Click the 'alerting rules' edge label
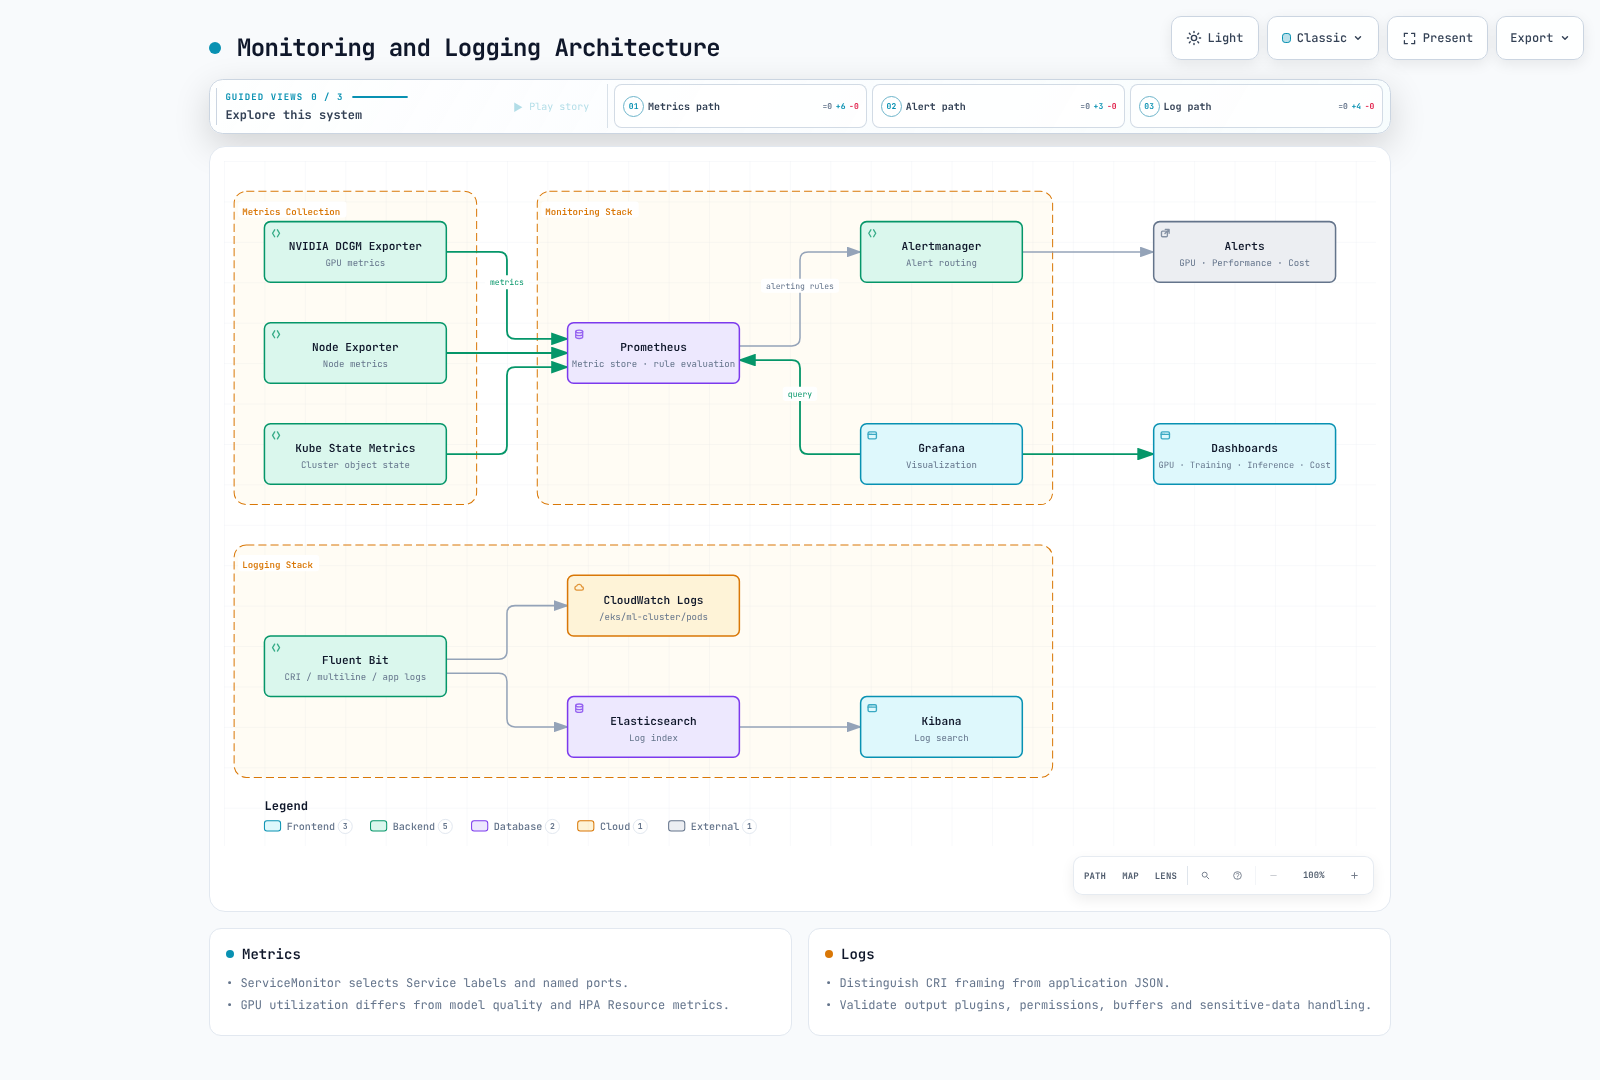 pyautogui.click(x=800, y=286)
